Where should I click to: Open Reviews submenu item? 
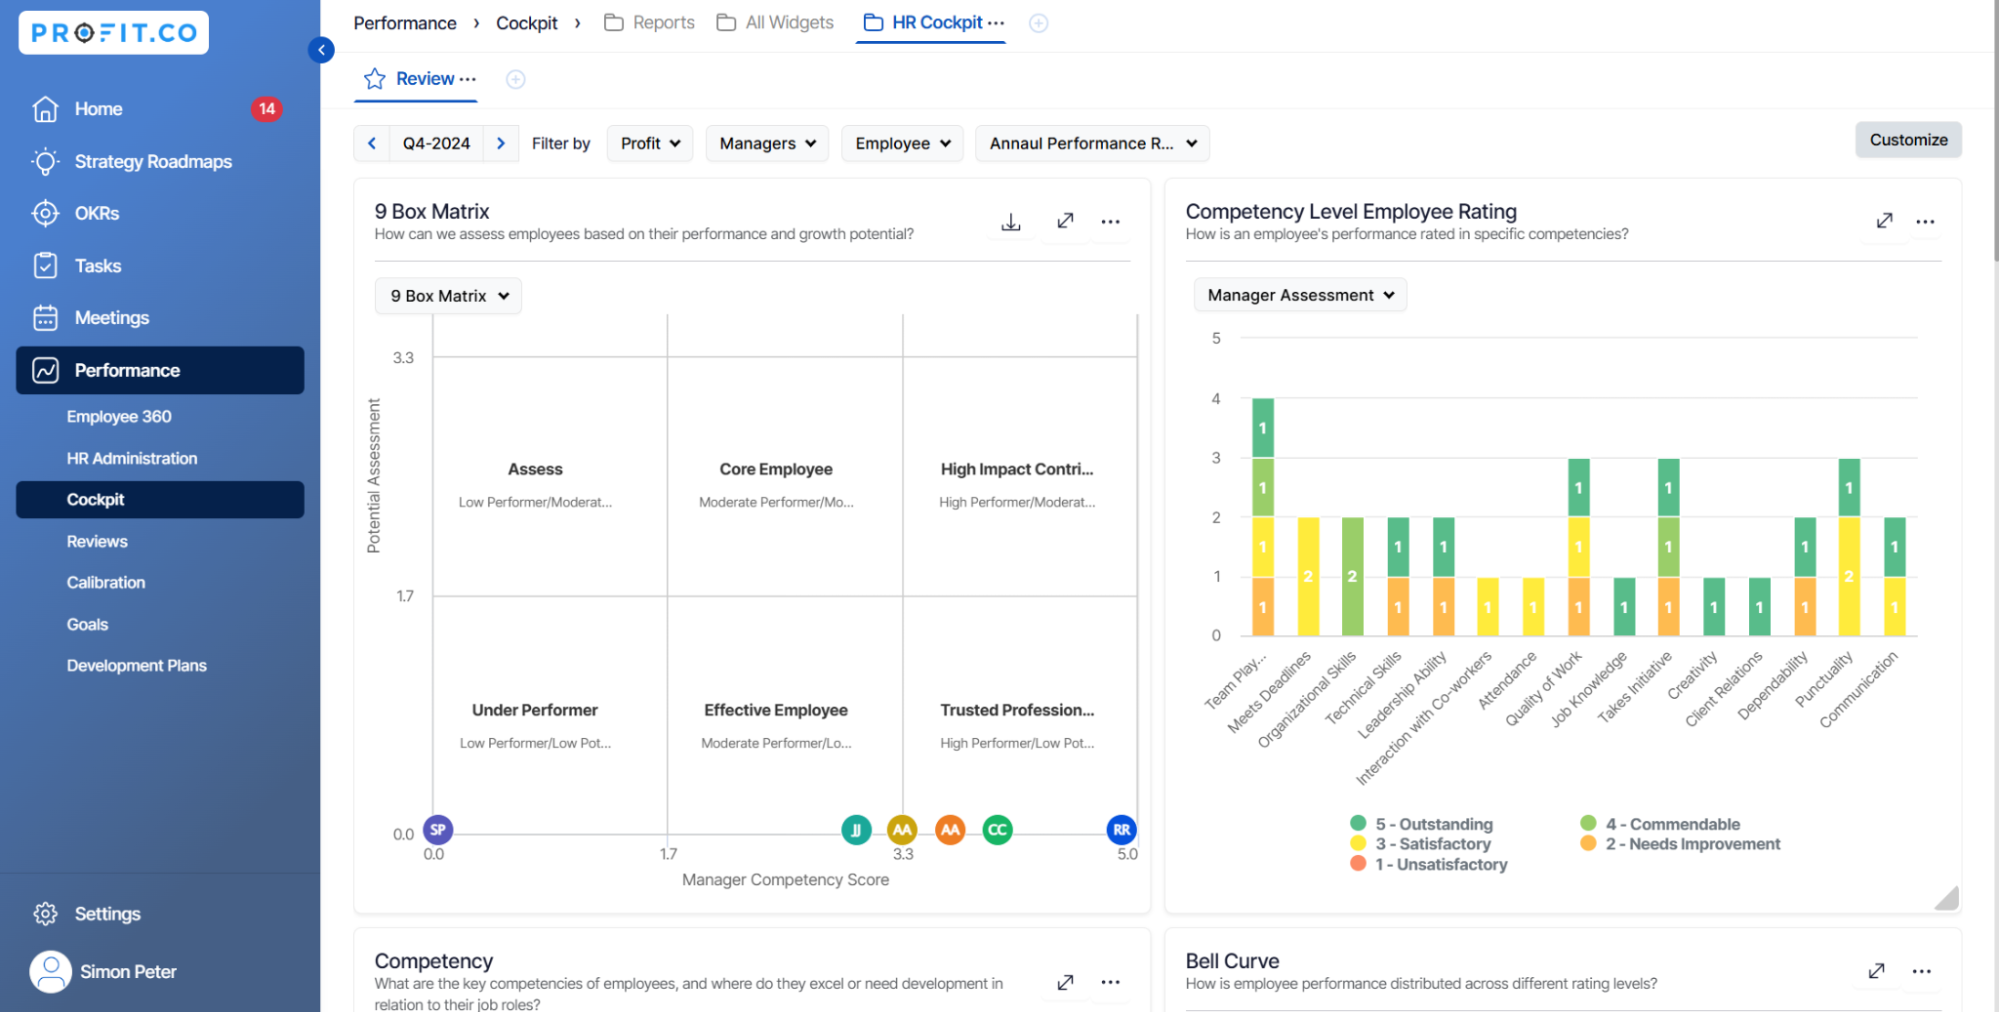coord(97,541)
